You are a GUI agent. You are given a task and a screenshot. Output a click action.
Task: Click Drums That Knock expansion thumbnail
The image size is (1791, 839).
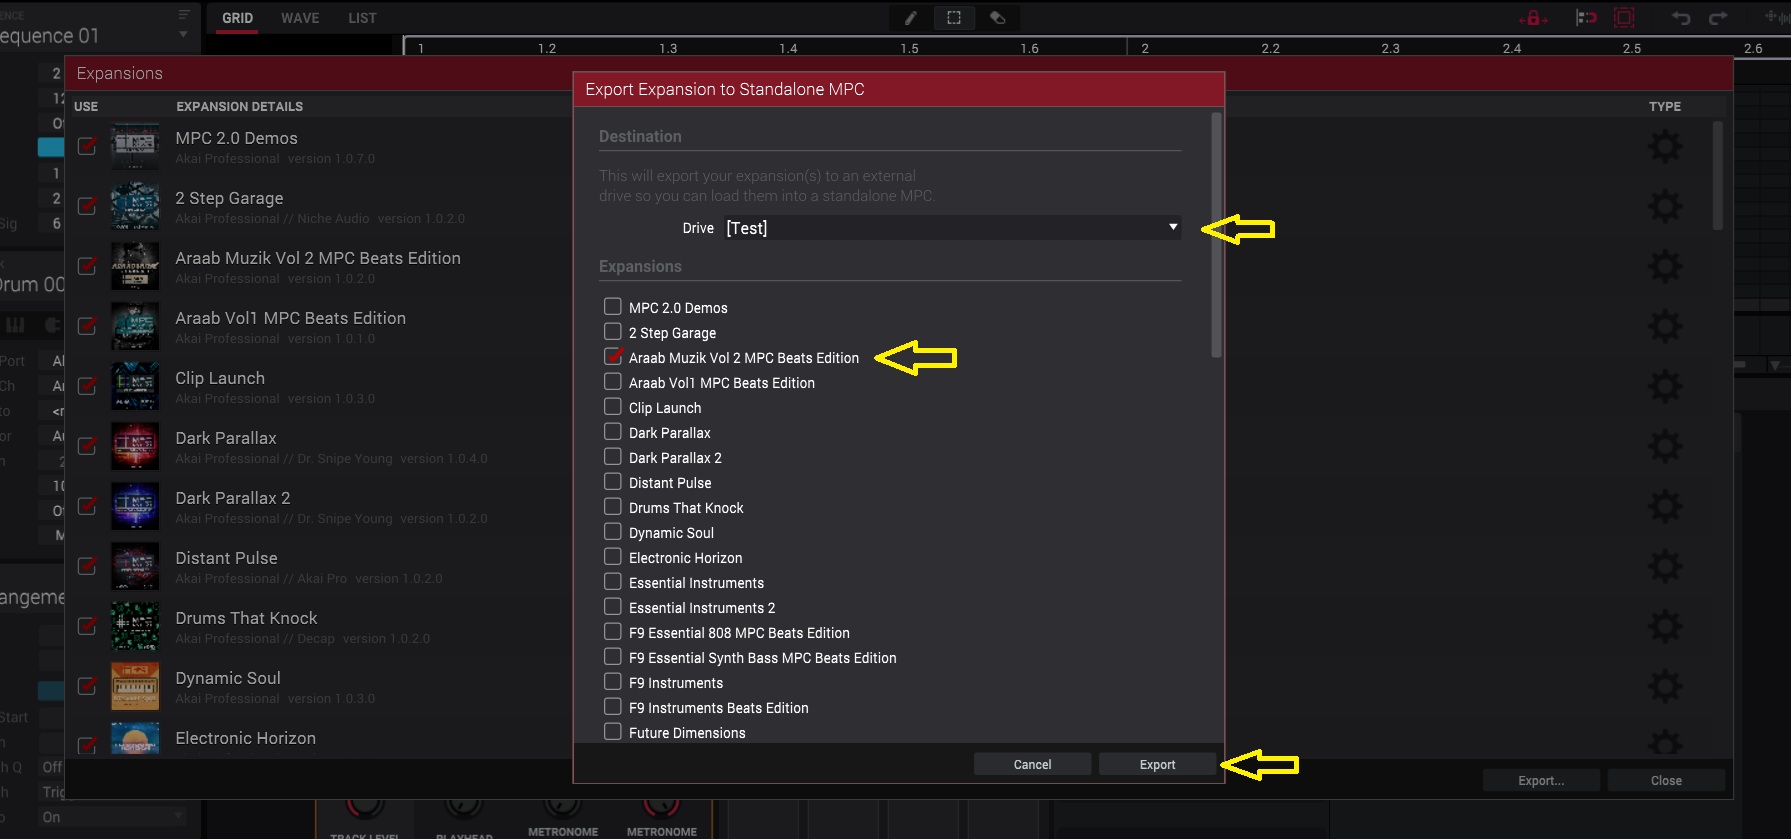pos(135,626)
